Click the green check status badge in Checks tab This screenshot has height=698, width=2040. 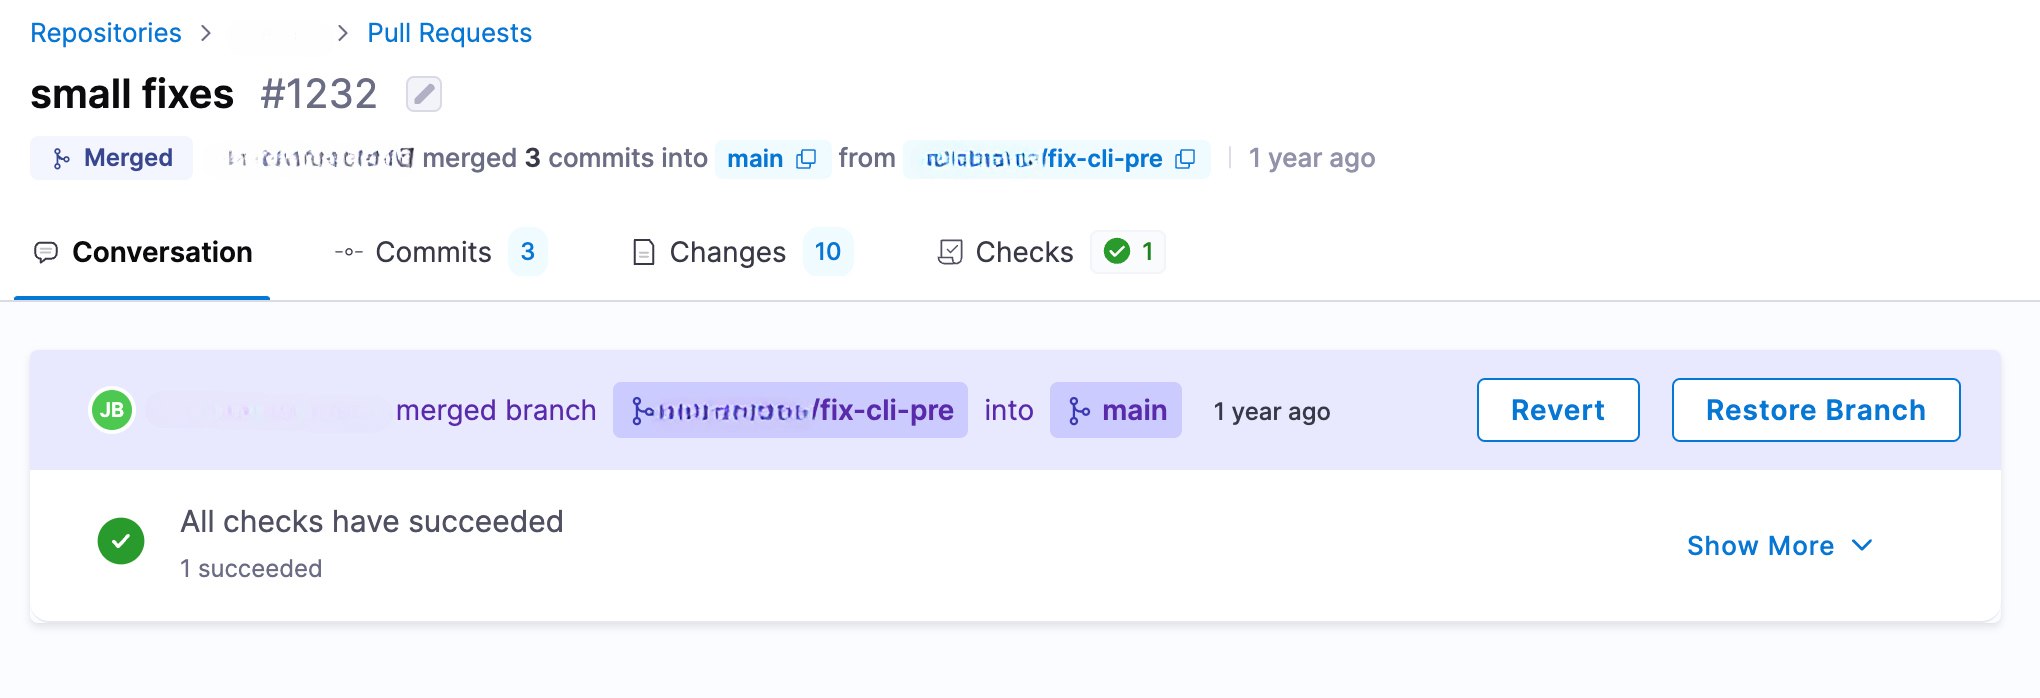(1128, 252)
